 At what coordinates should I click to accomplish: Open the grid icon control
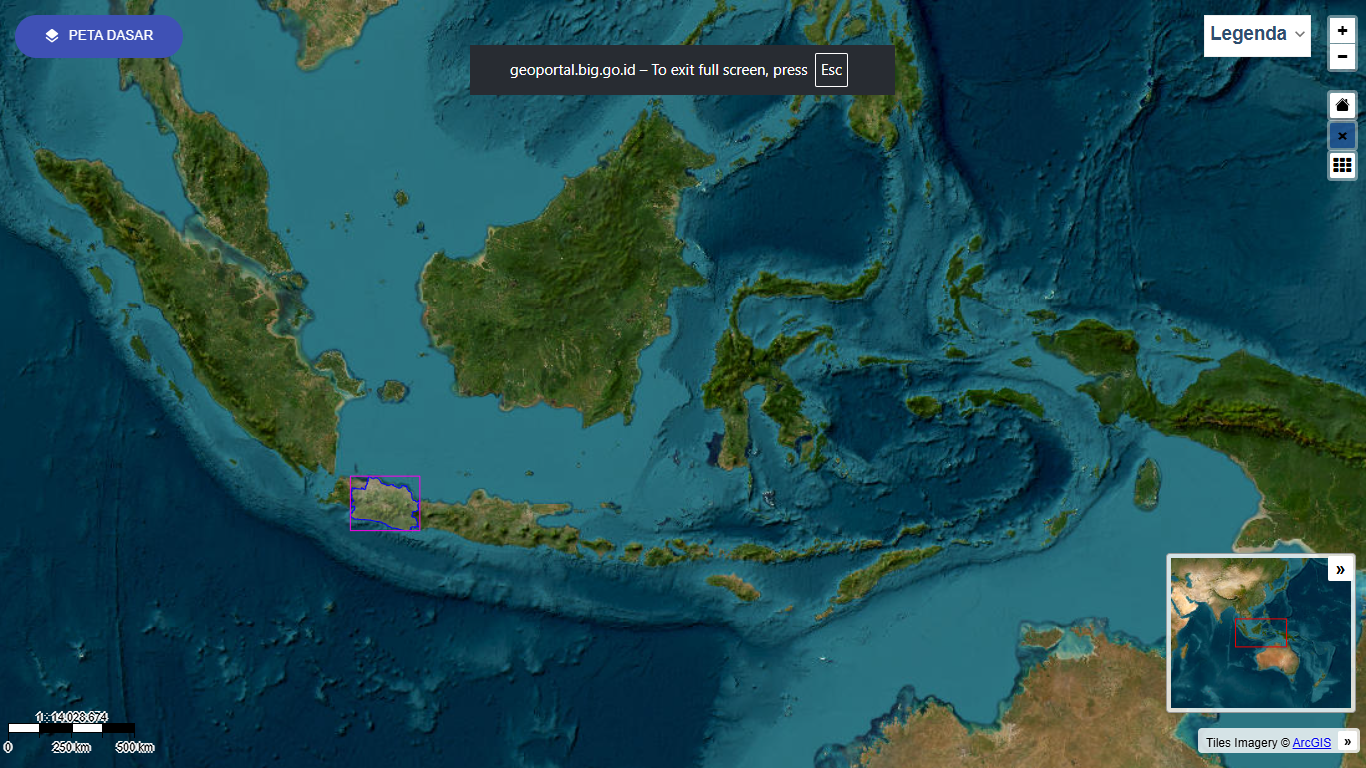pyautogui.click(x=1342, y=165)
